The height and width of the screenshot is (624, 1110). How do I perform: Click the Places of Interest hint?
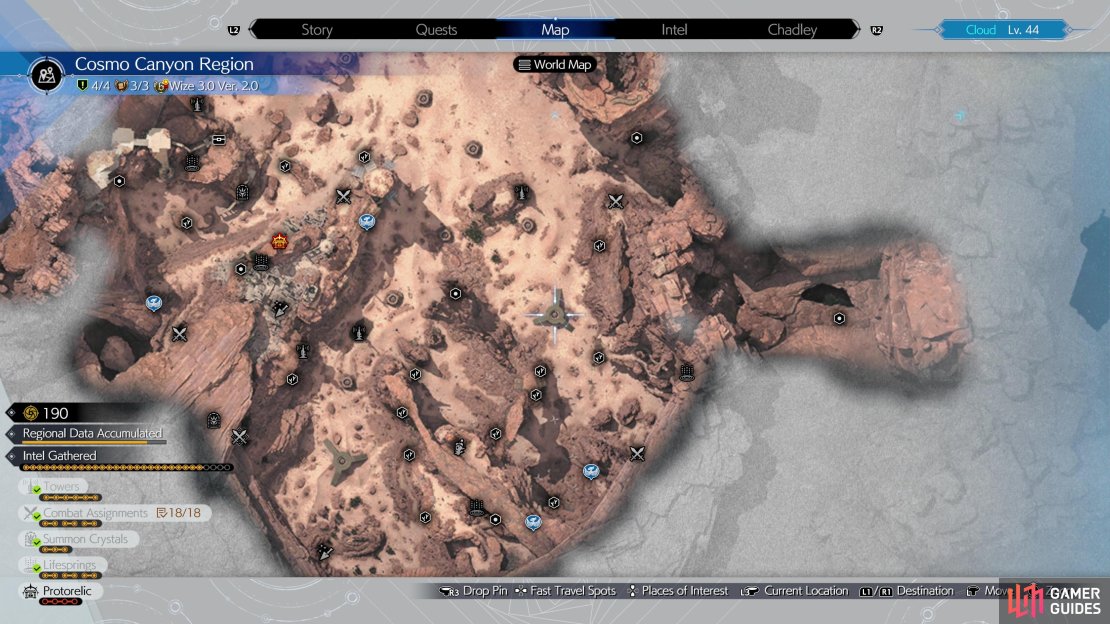[678, 591]
